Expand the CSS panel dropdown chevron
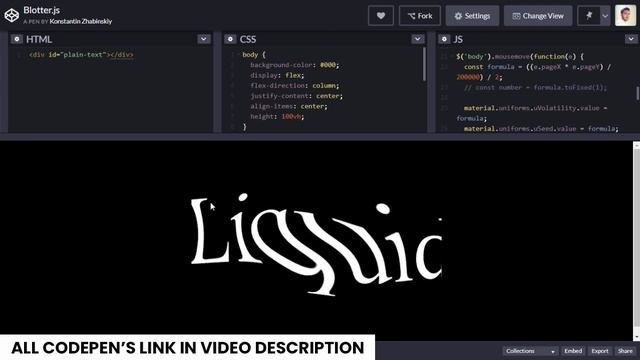Image resolution: width=640 pixels, height=360 pixels. (418, 39)
